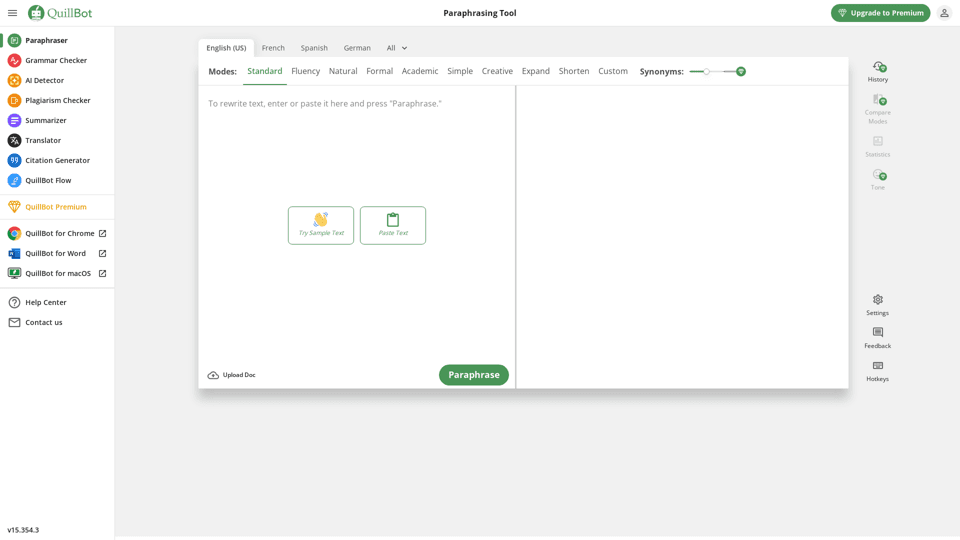Viewport: 960px width, 540px height.
Task: Switch to the English (US) language tab
Action: coord(226,48)
